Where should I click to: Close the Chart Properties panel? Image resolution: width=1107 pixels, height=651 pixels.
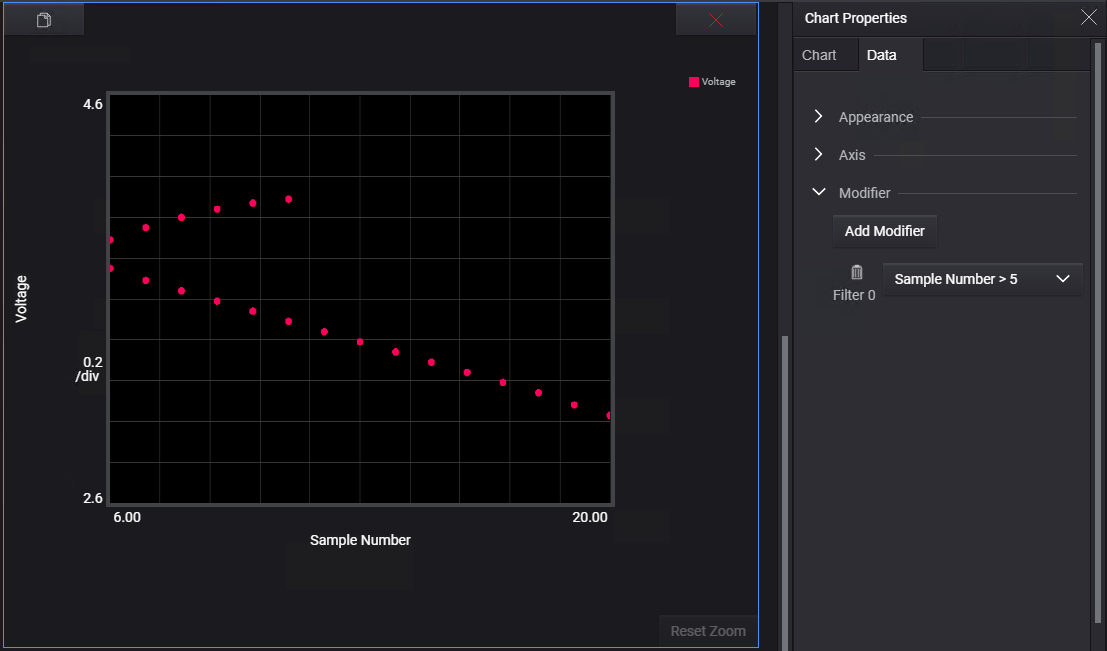1089,17
